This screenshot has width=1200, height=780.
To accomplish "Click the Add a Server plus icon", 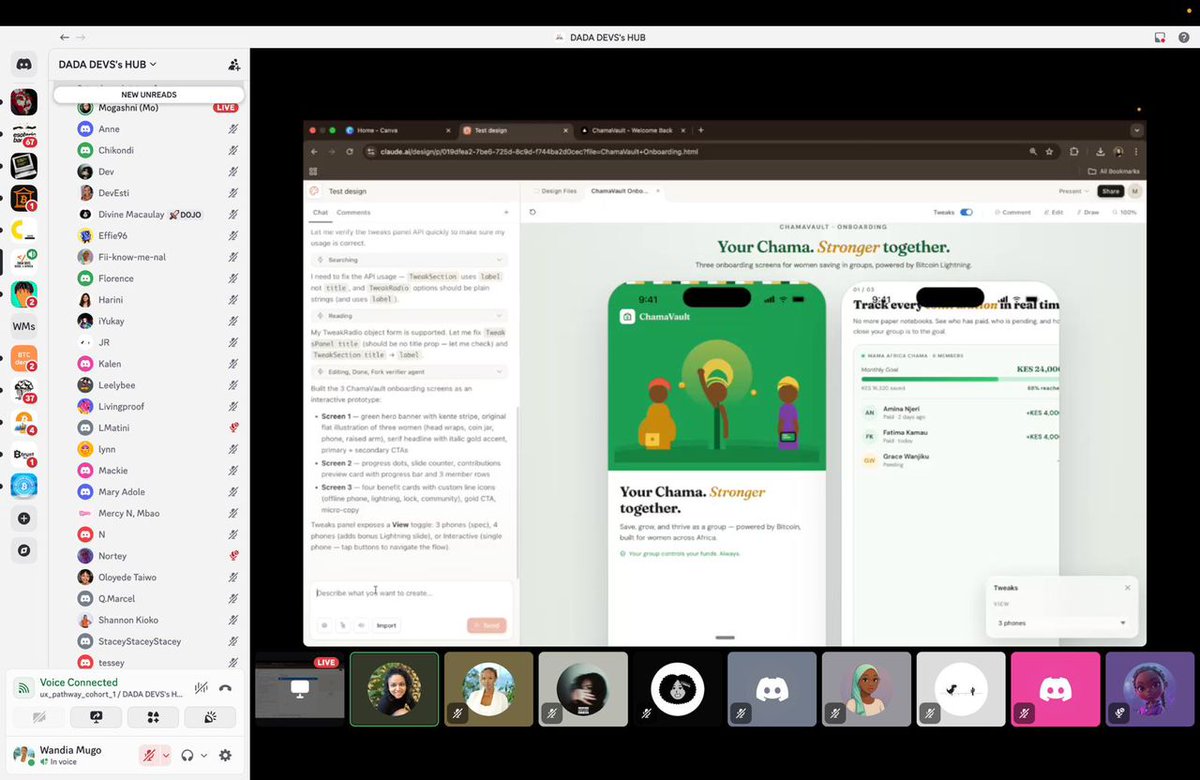I will coord(24,518).
